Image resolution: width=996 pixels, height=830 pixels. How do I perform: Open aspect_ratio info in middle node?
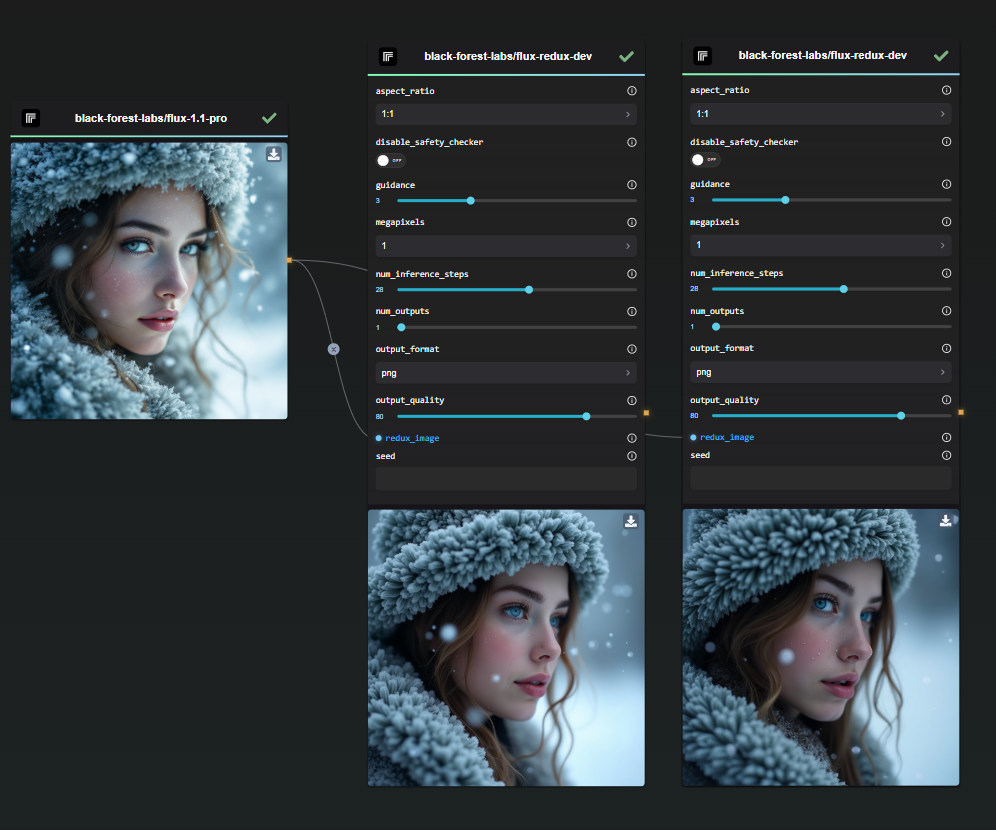click(631, 91)
